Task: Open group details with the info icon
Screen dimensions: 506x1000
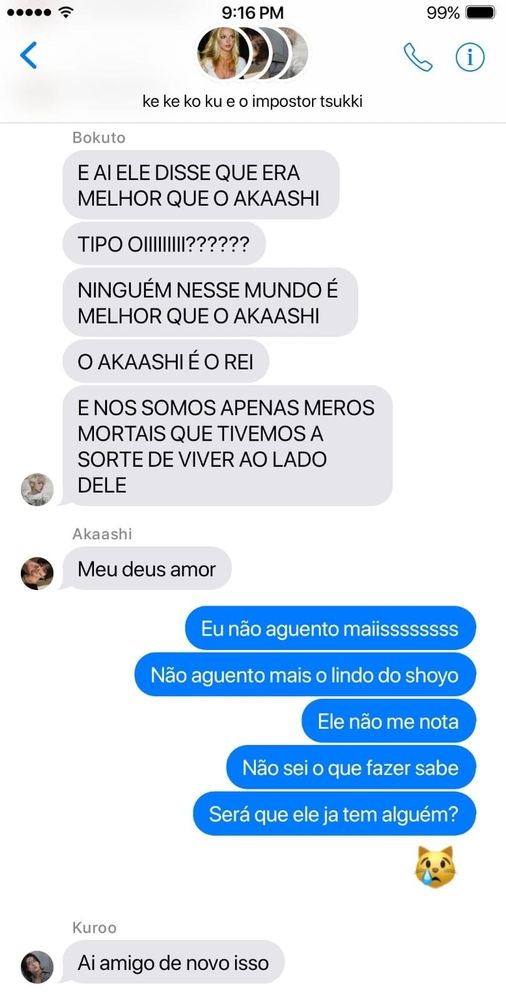Action: 470,57
